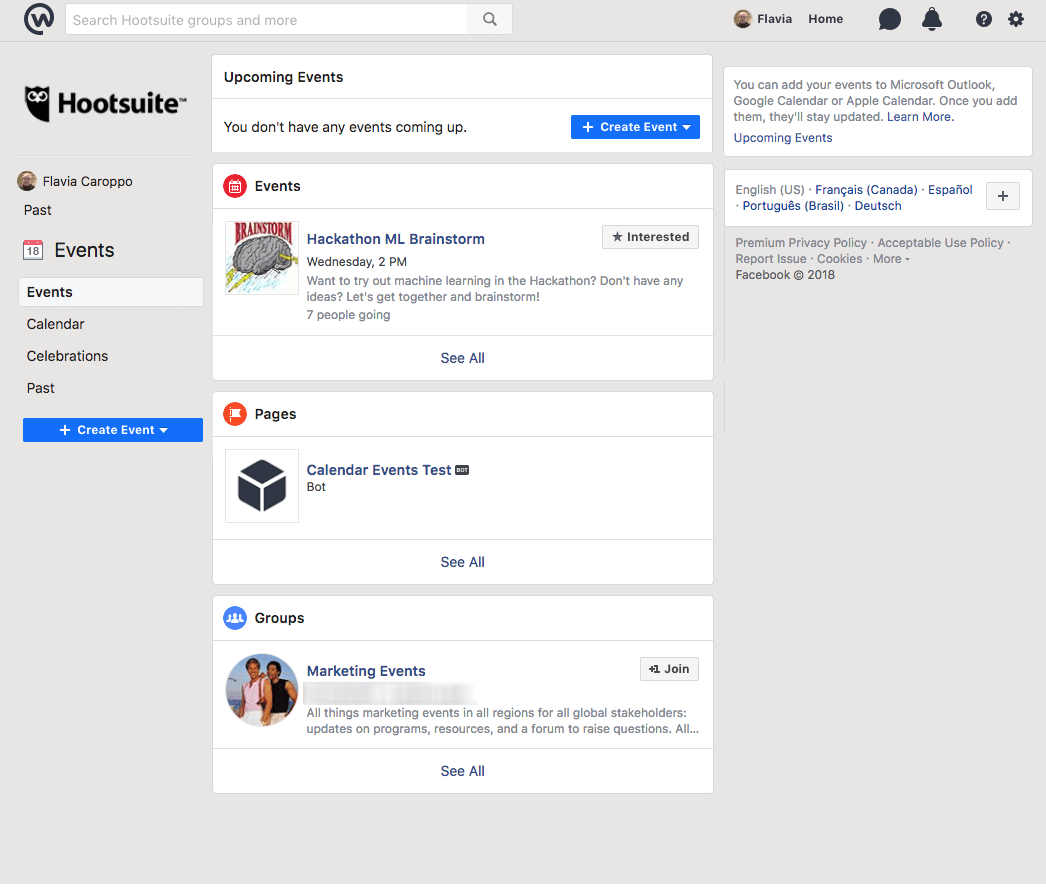Open the Acceptable Use Policy link
Image resolution: width=1046 pixels, height=888 pixels.
tap(941, 243)
